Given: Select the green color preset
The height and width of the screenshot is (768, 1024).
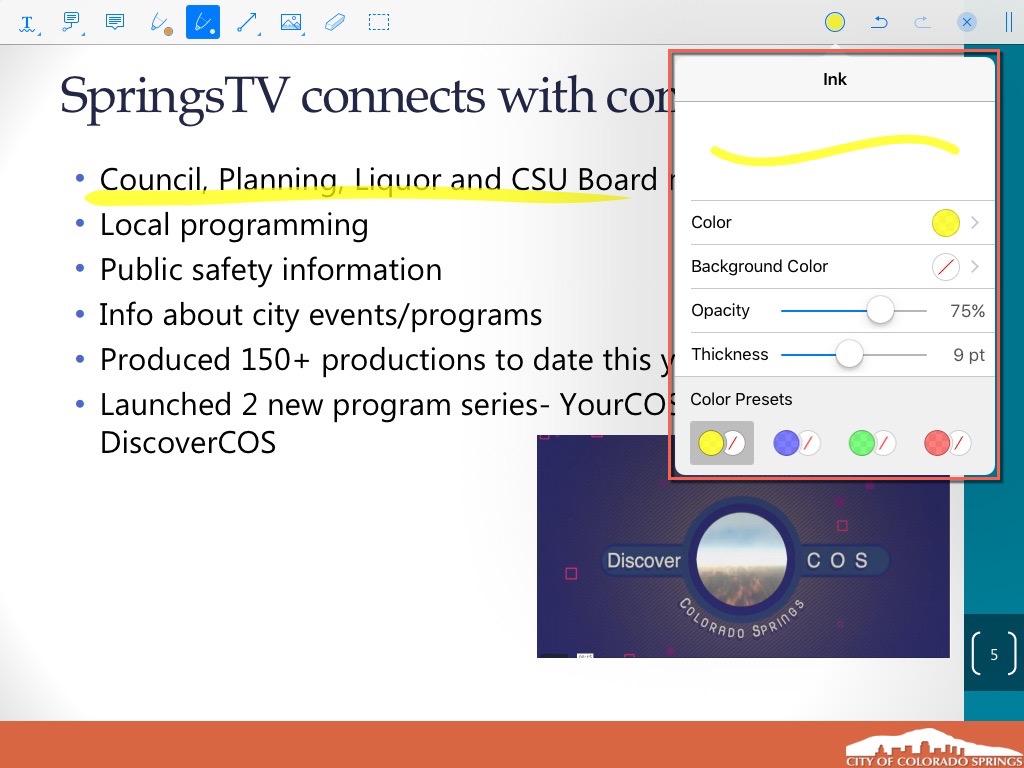Looking at the screenshot, I should (x=871, y=443).
